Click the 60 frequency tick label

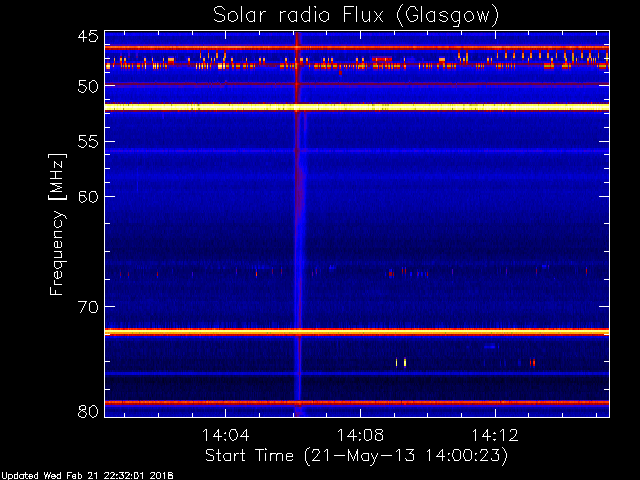pos(88,197)
